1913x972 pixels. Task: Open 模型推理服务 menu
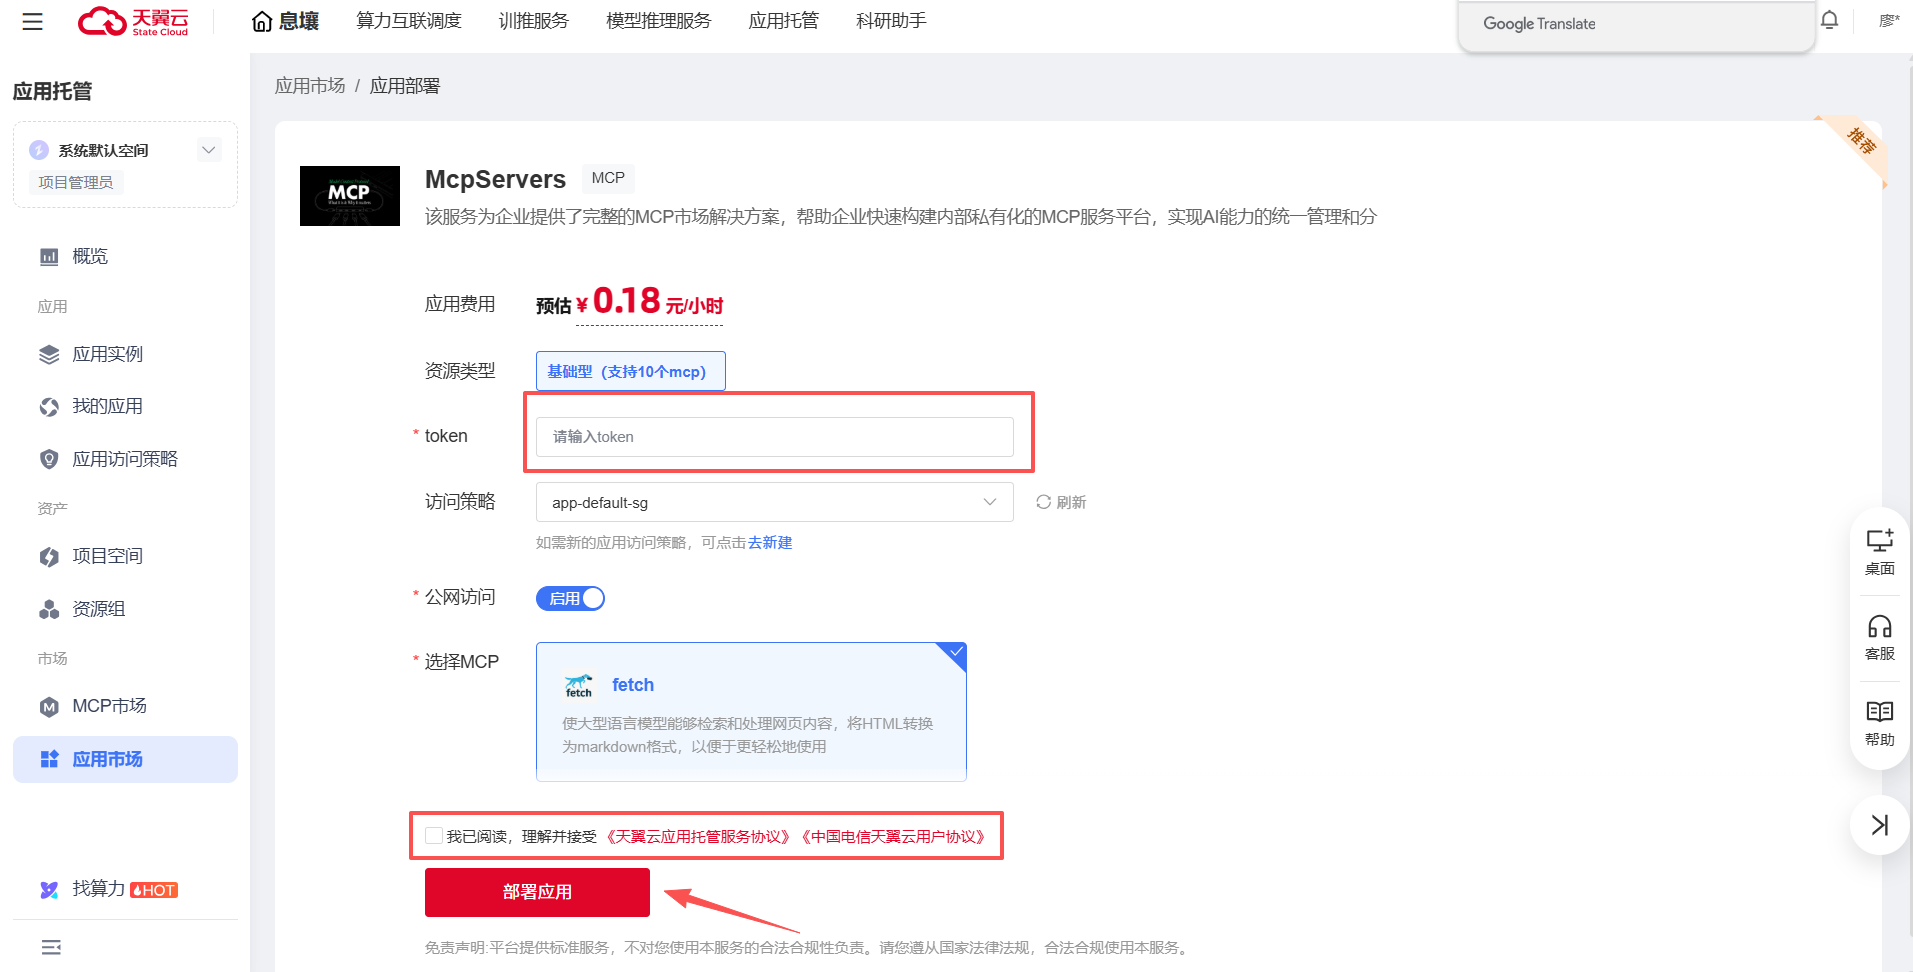(x=659, y=21)
